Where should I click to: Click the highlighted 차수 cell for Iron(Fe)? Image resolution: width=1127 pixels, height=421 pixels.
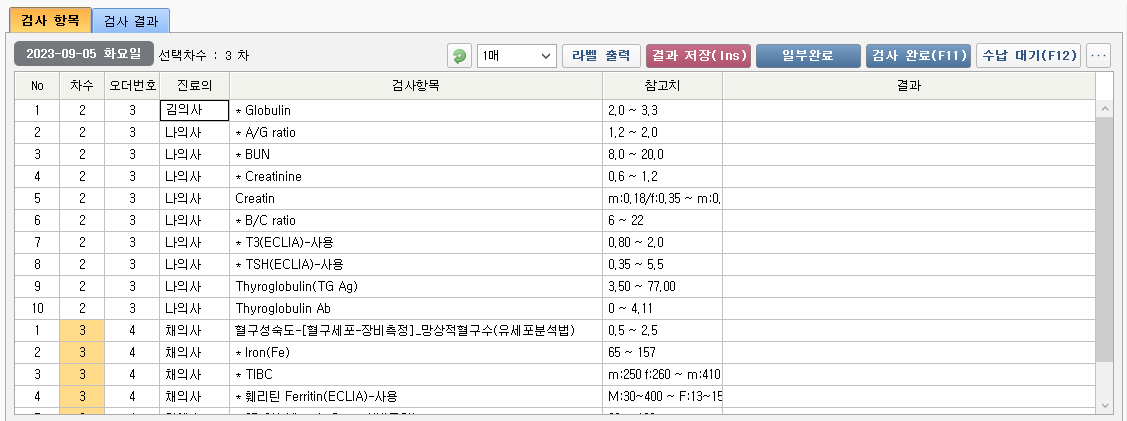point(82,352)
